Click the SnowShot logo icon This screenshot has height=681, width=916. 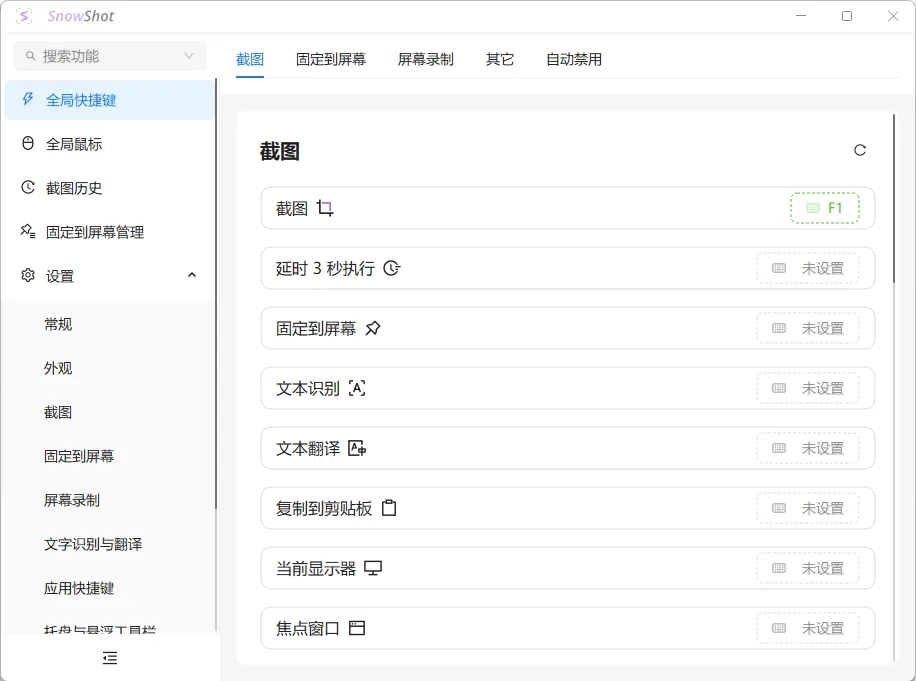24,16
